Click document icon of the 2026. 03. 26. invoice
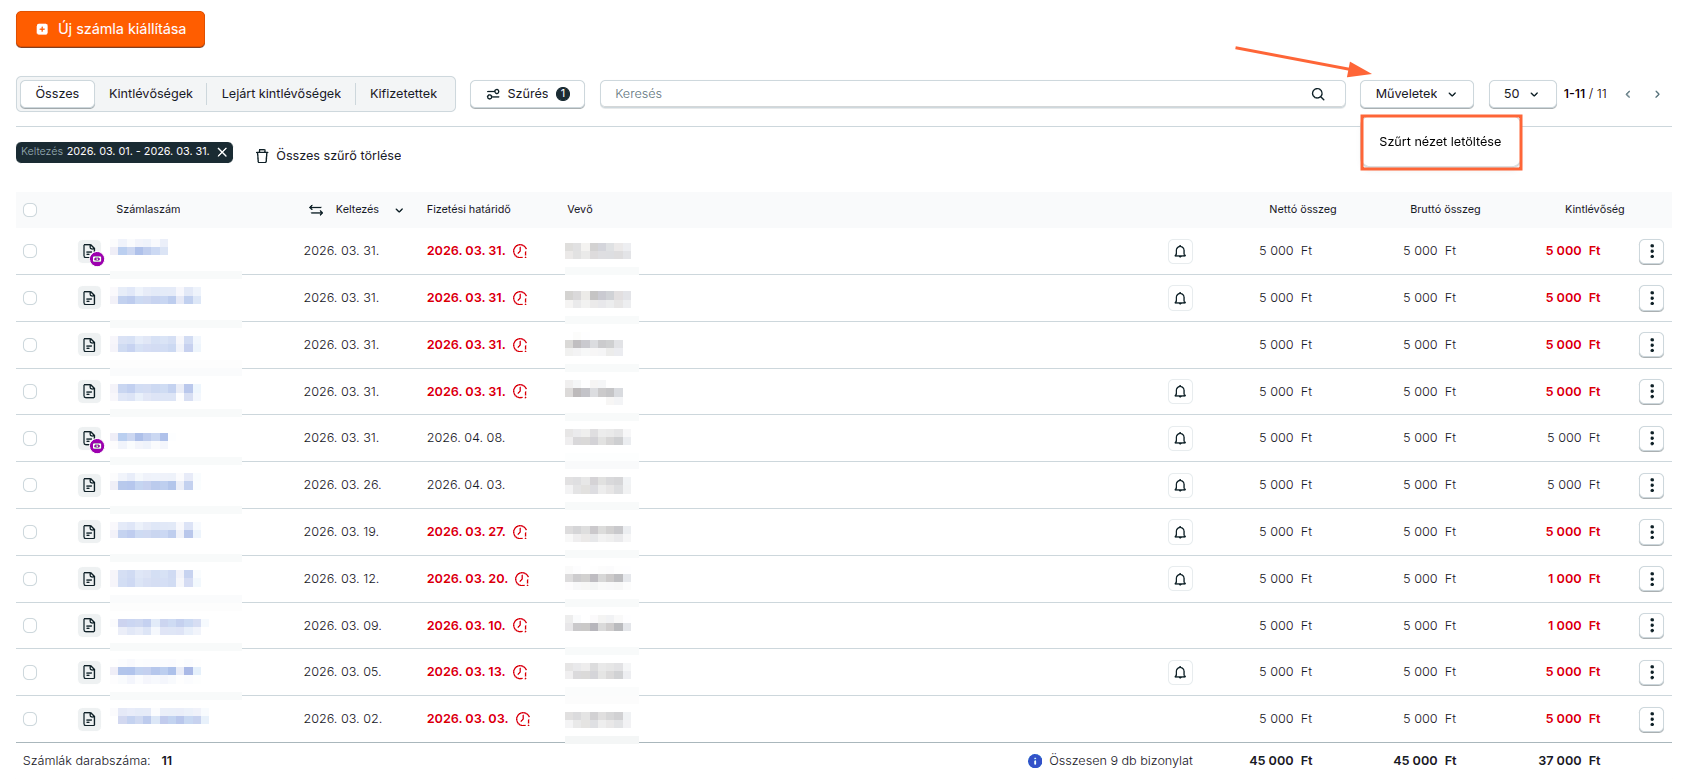 (x=89, y=485)
